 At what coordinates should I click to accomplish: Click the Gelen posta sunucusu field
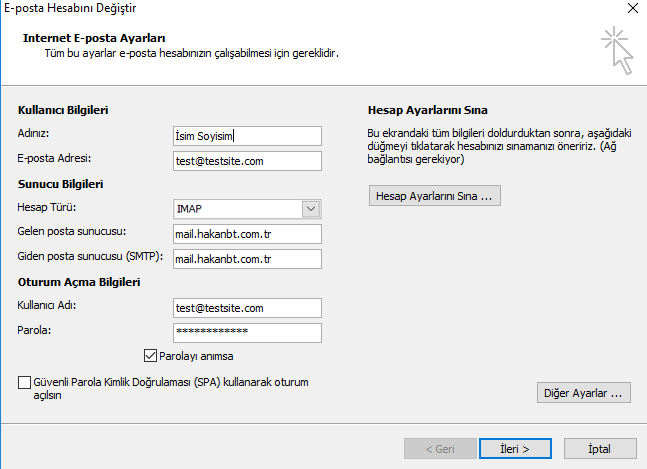(247, 234)
